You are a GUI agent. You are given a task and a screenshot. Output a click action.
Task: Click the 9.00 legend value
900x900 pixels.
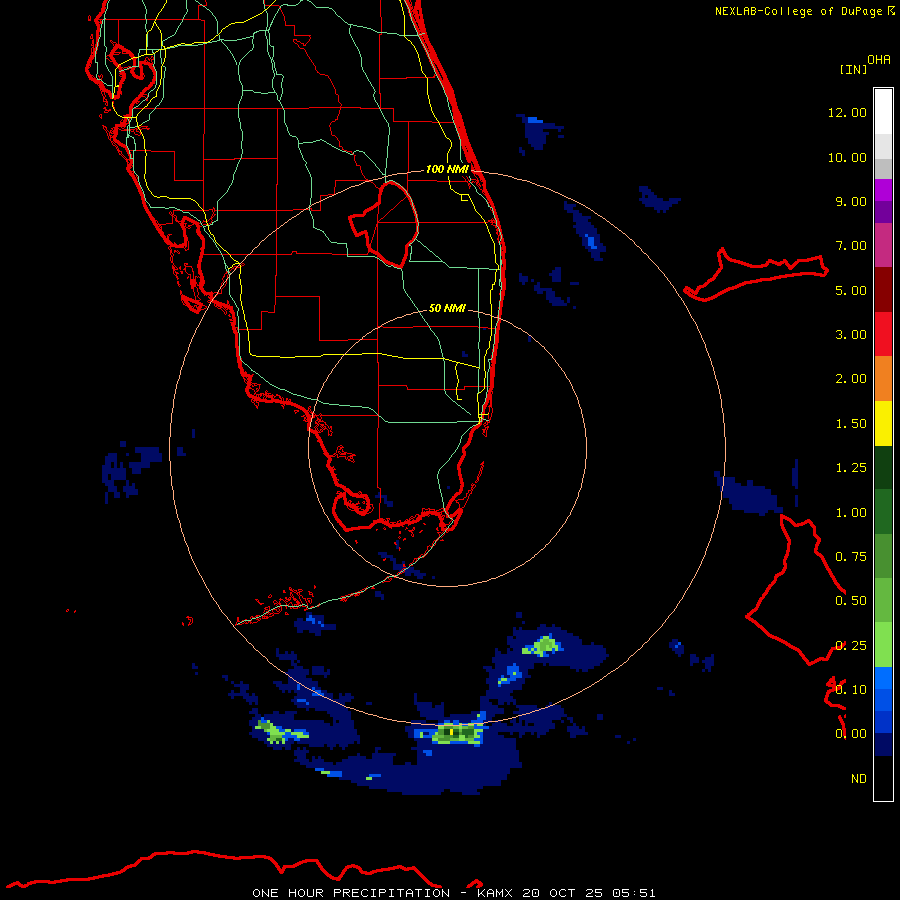click(x=851, y=201)
